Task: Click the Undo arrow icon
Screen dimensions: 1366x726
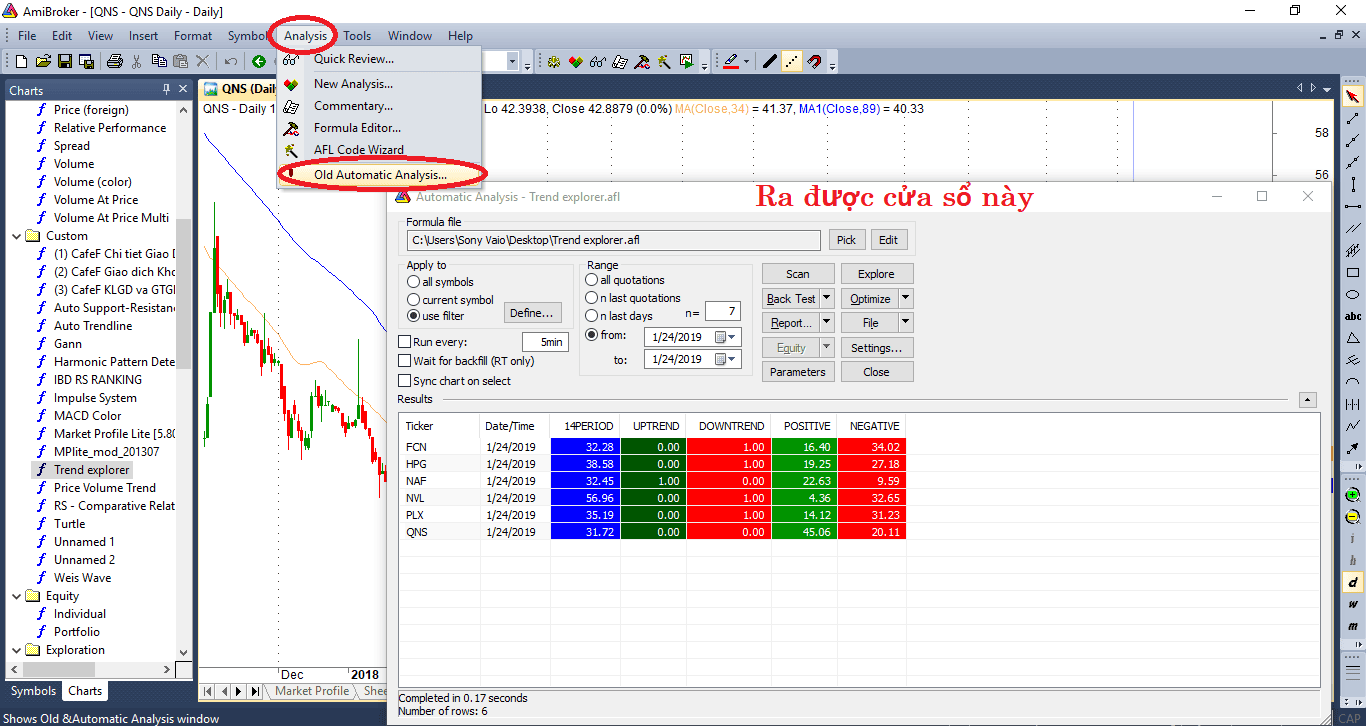Action: tap(231, 61)
